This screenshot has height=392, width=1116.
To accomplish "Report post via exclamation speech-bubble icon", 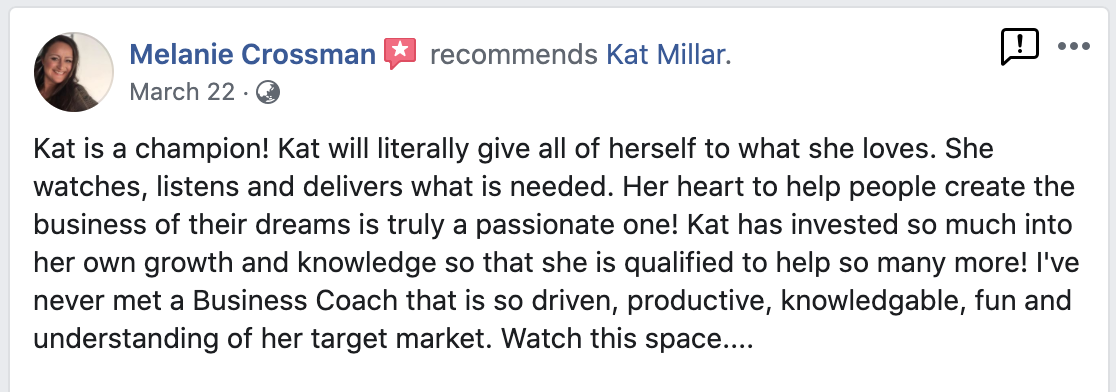I will (x=1019, y=47).
